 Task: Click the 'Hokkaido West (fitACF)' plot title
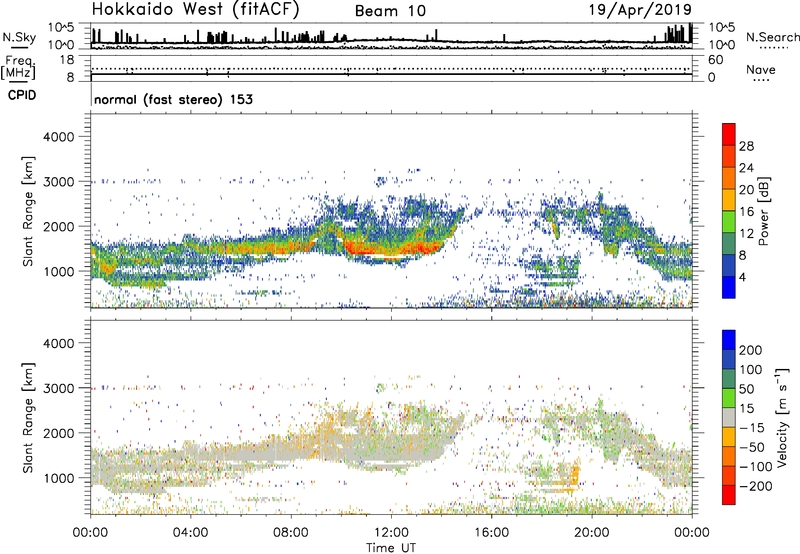coord(195,10)
